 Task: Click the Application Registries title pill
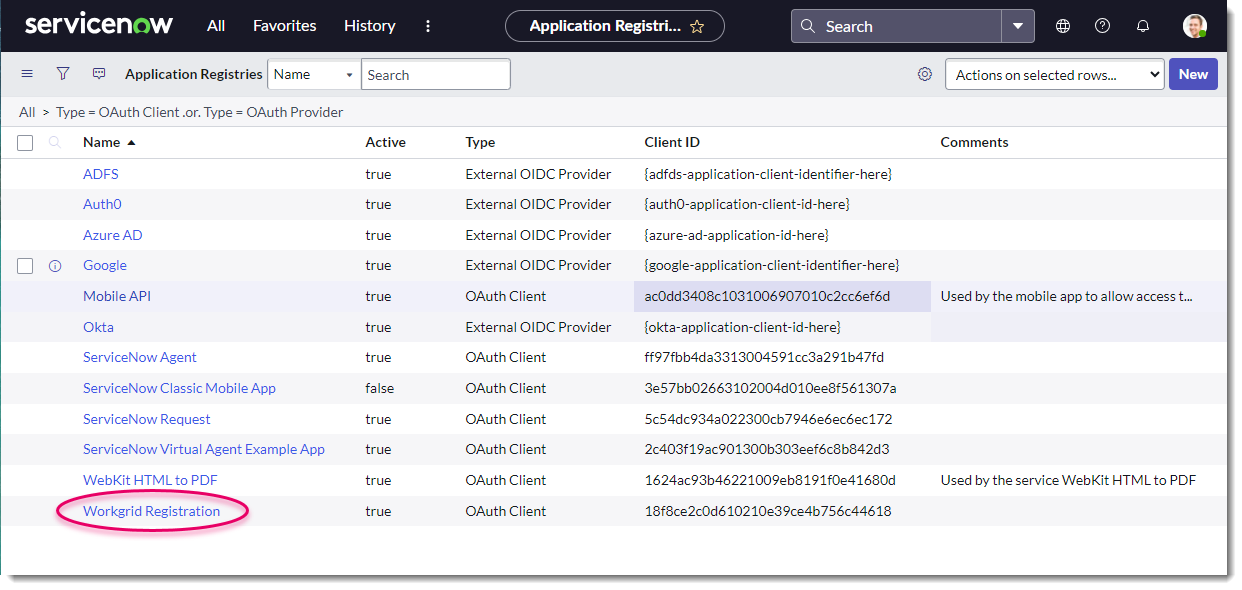click(615, 27)
